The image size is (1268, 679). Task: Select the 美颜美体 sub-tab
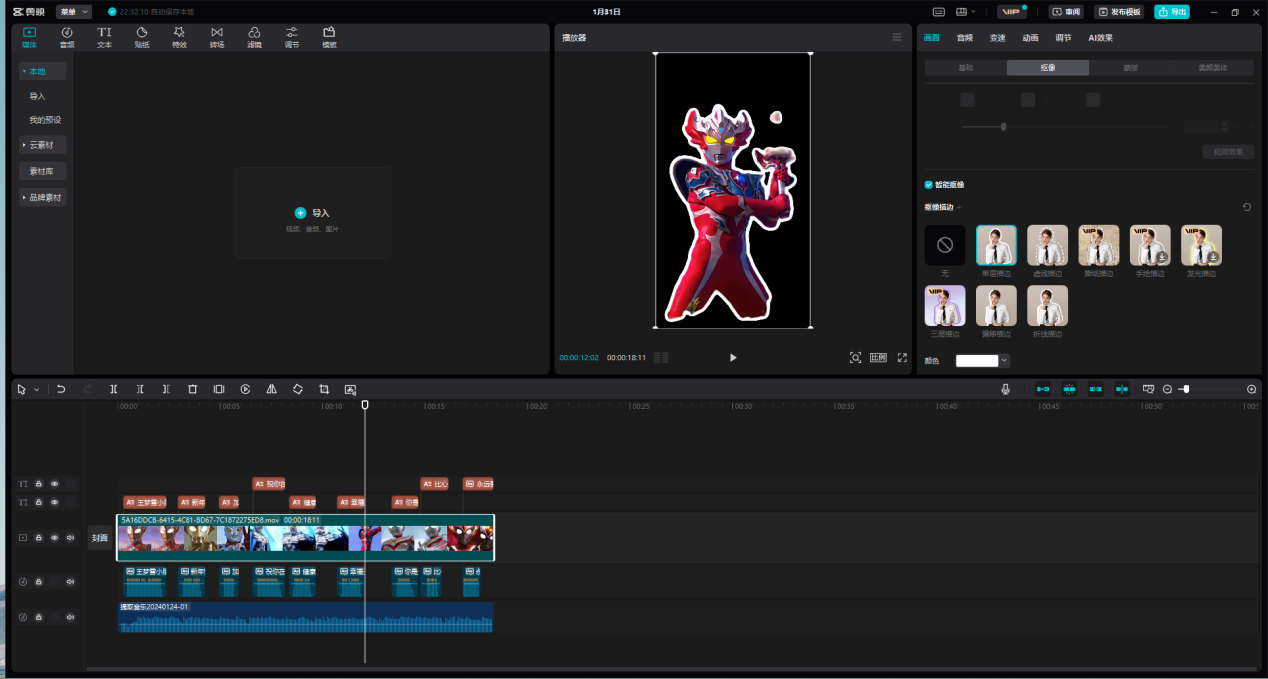pyautogui.click(x=1213, y=68)
